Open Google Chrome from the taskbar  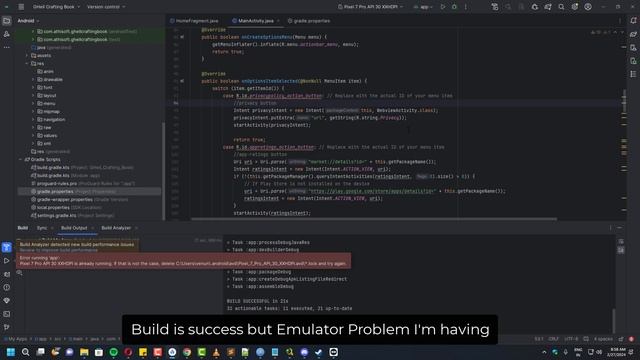pyautogui.click(x=187, y=352)
